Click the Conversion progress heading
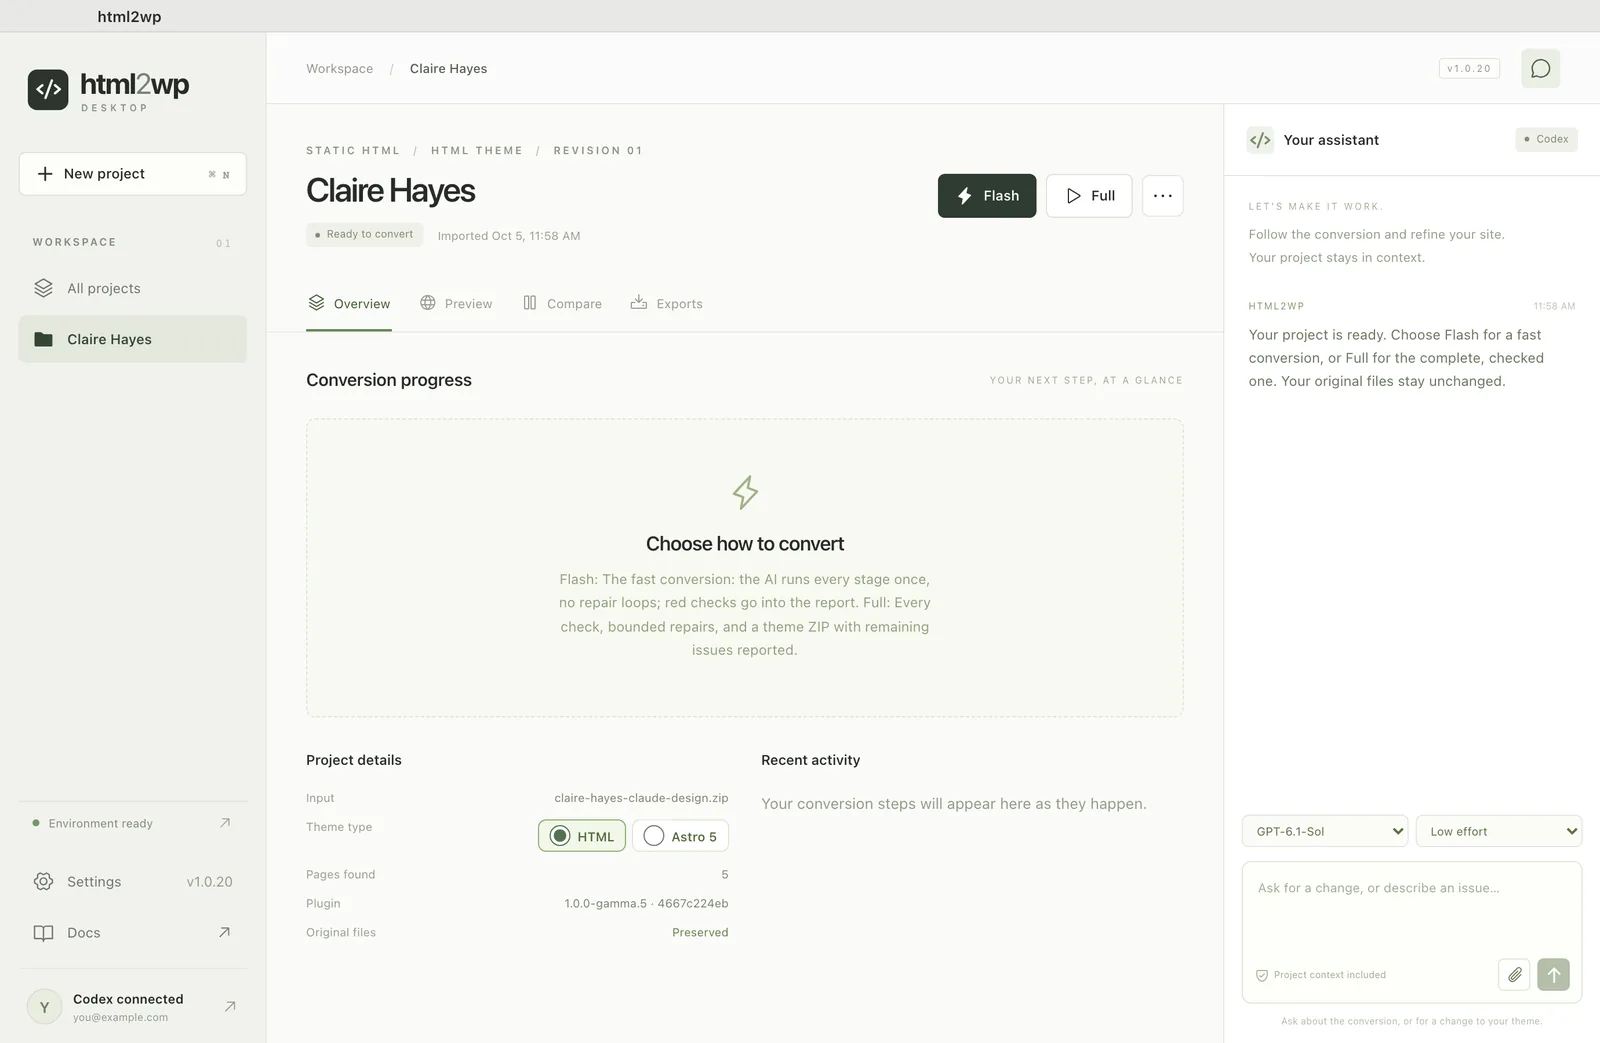Image resolution: width=1600 pixels, height=1043 pixels. click(389, 380)
